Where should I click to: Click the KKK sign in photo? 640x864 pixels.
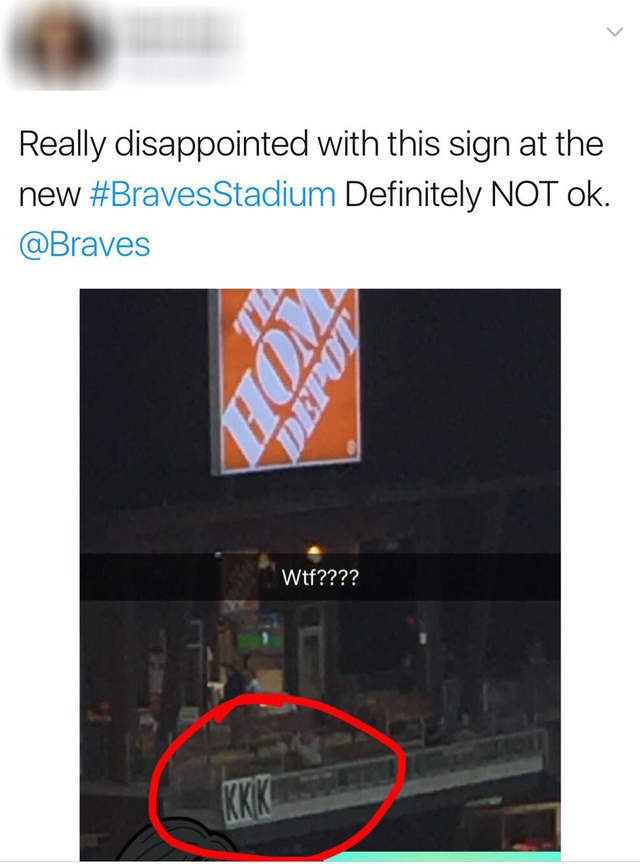[x=248, y=799]
